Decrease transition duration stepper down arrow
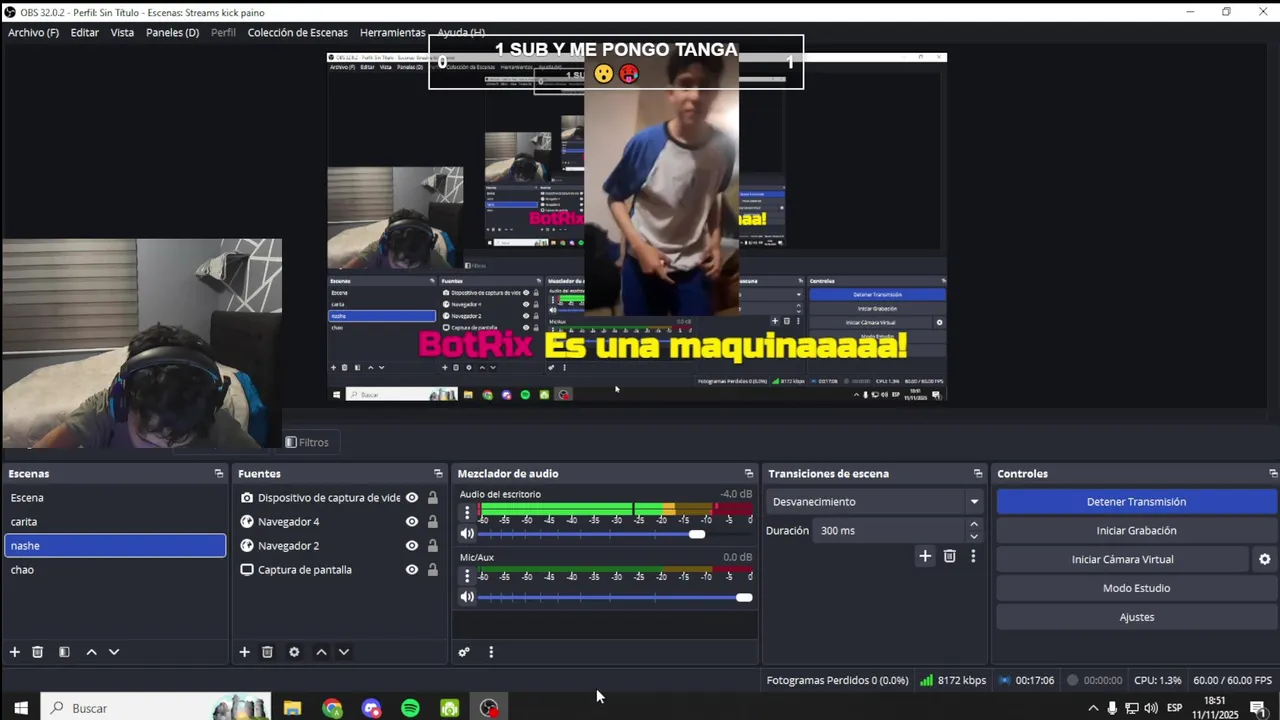 (x=974, y=537)
